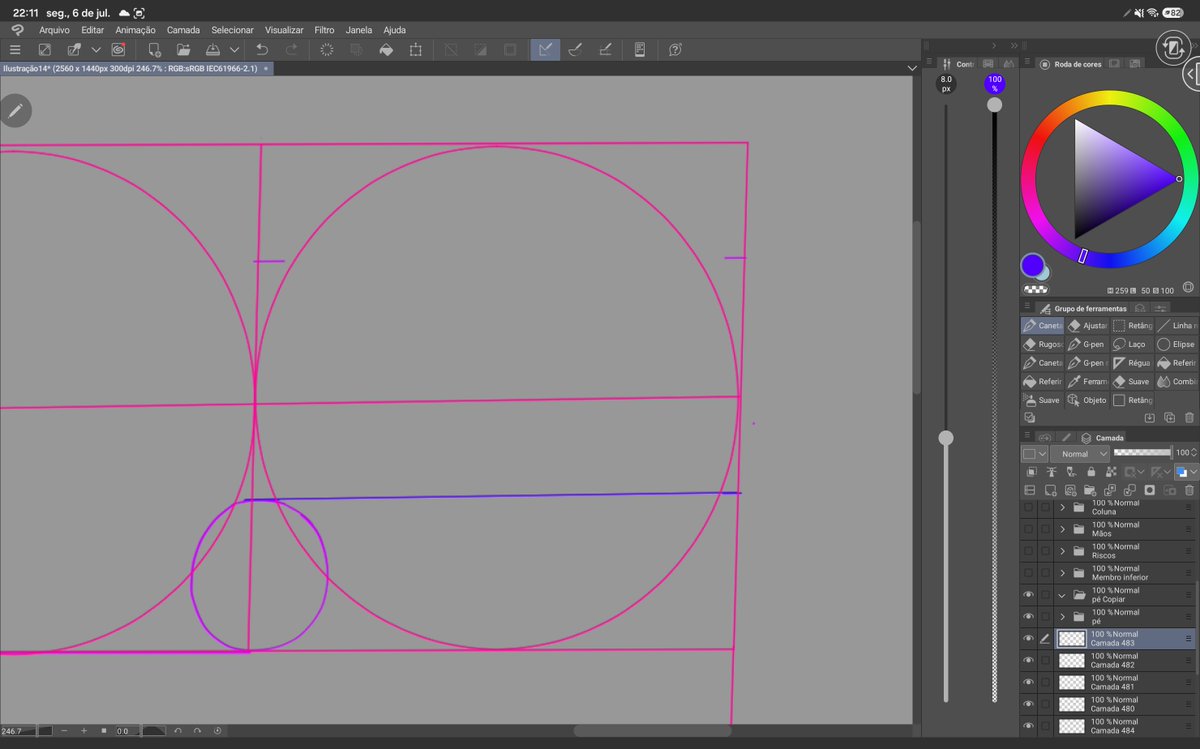The width and height of the screenshot is (1200, 749).
Task: Click the purple main color swatch
Action: pyautogui.click(x=1032, y=266)
